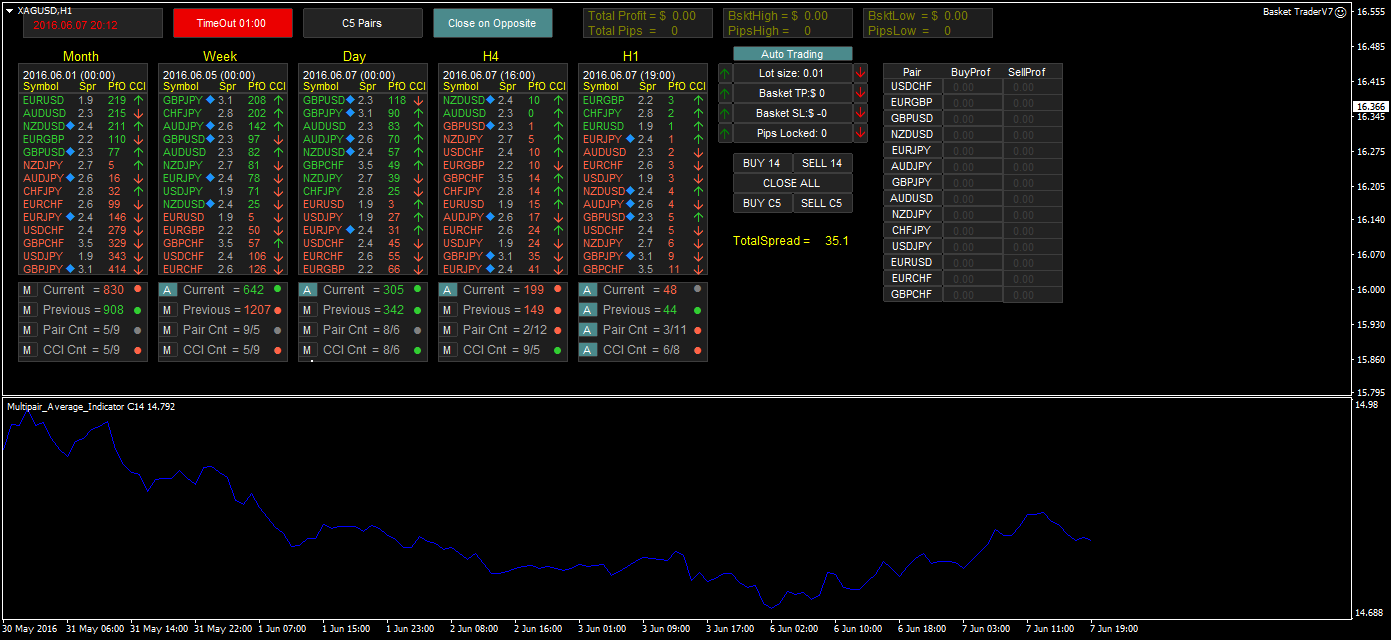Select EURGBP in the Pair profit table
Image resolution: width=1391 pixels, height=640 pixels.
(x=912, y=103)
